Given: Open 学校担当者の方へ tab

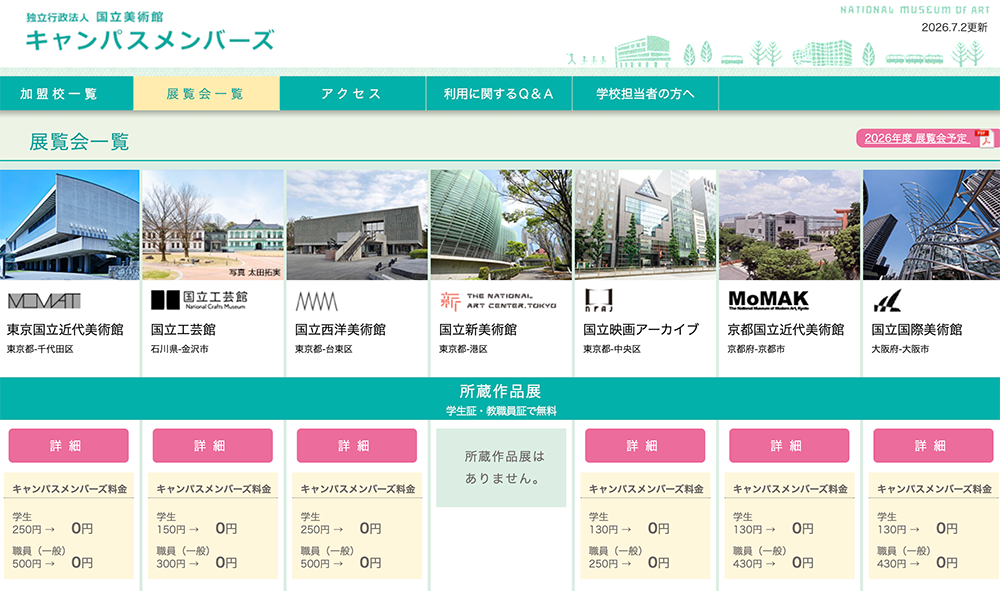Looking at the screenshot, I should pyautogui.click(x=645, y=94).
